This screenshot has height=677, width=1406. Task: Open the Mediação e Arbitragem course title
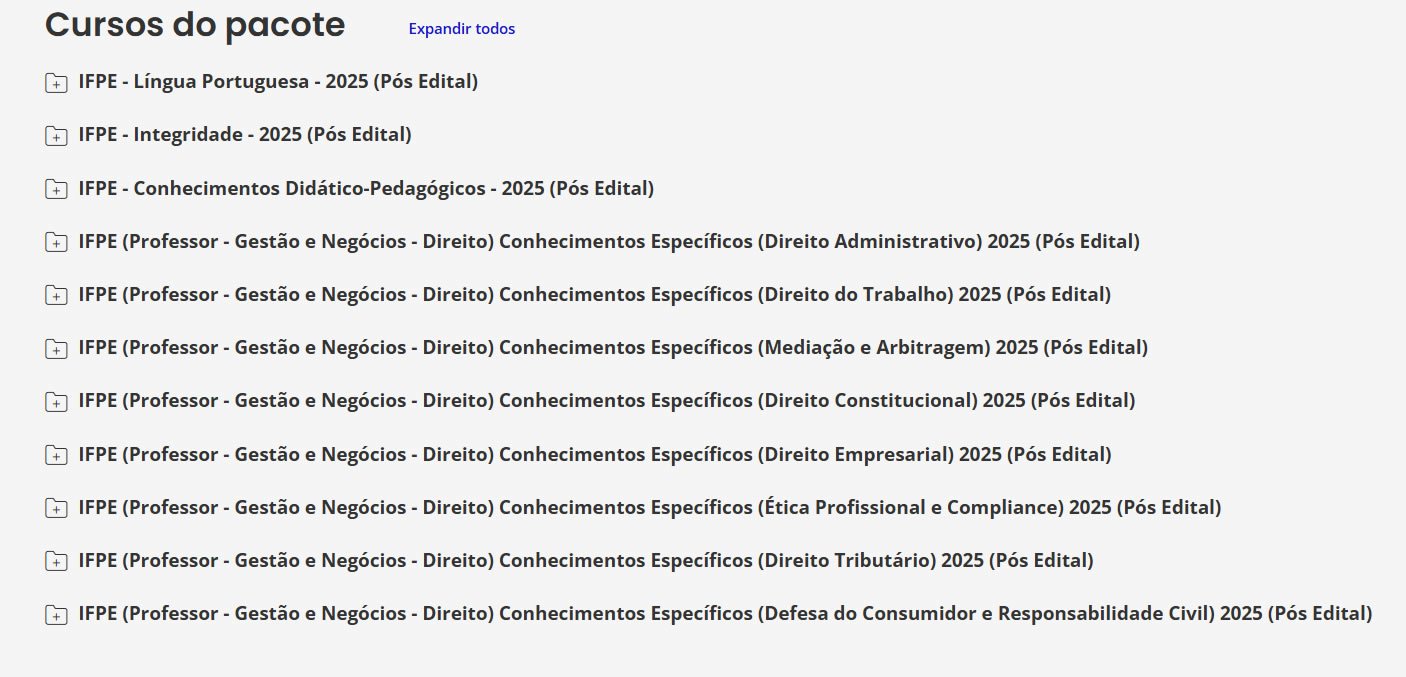coord(613,347)
